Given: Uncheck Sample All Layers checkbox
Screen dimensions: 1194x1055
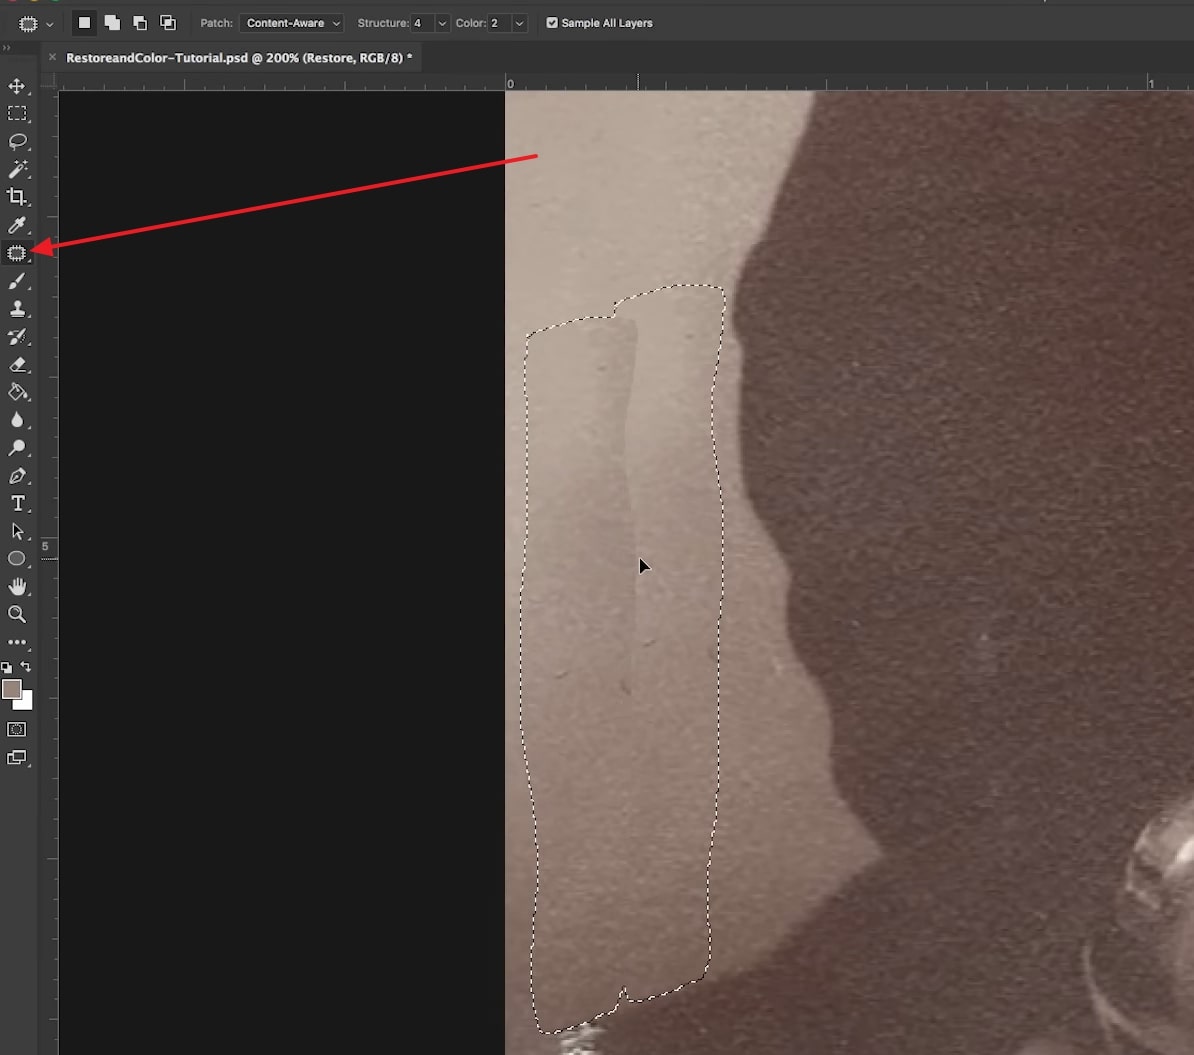Looking at the screenshot, I should tap(552, 23).
